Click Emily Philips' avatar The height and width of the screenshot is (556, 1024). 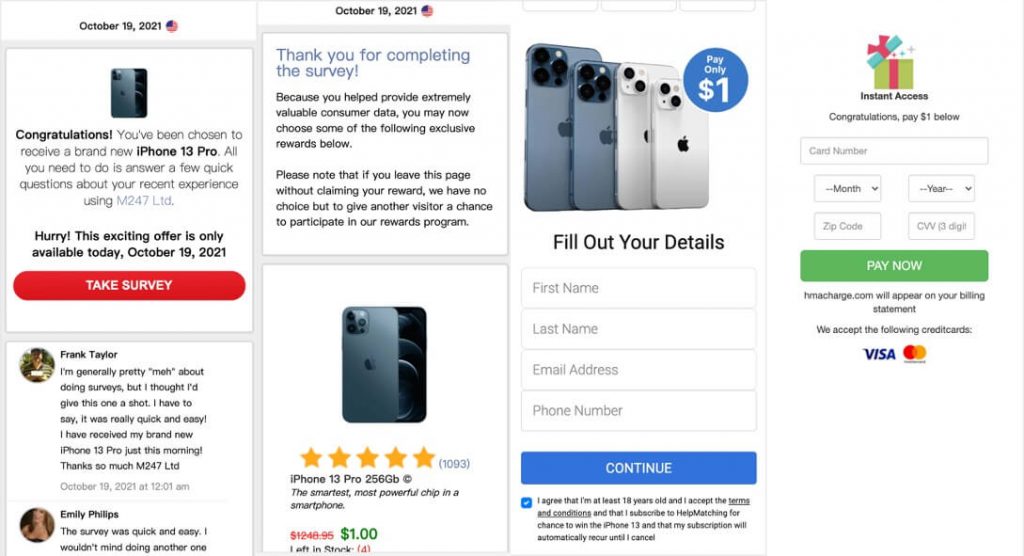pyautogui.click(x=37, y=525)
